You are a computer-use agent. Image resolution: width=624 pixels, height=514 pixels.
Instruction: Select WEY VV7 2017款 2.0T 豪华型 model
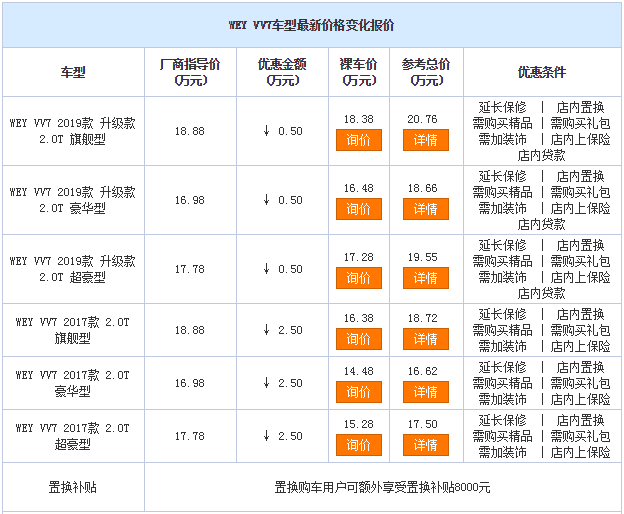72,383
